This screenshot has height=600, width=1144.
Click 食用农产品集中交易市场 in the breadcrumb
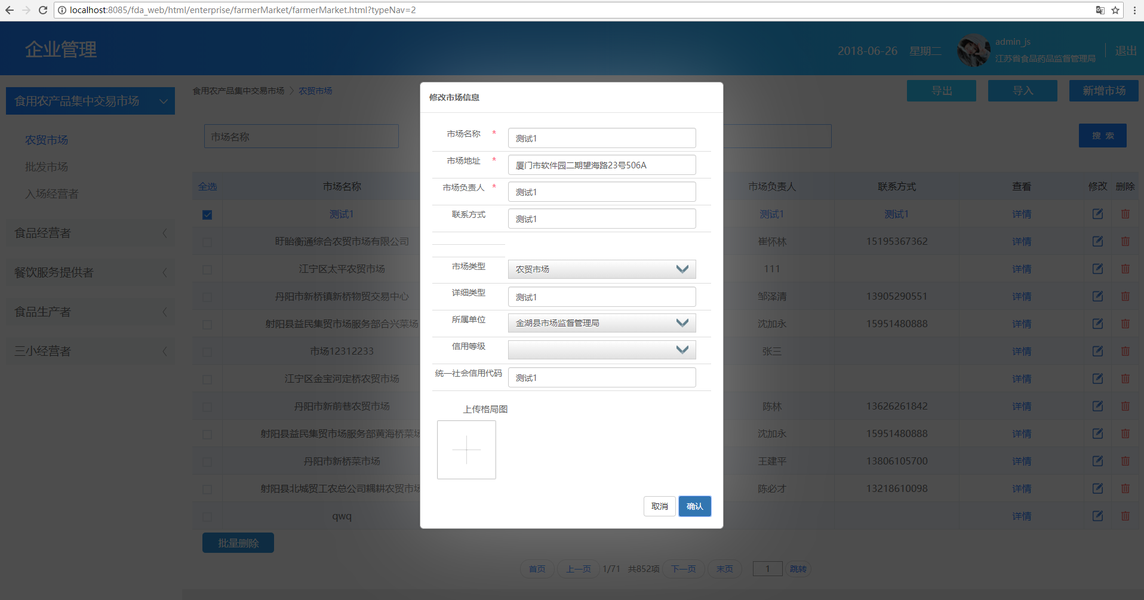(239, 91)
